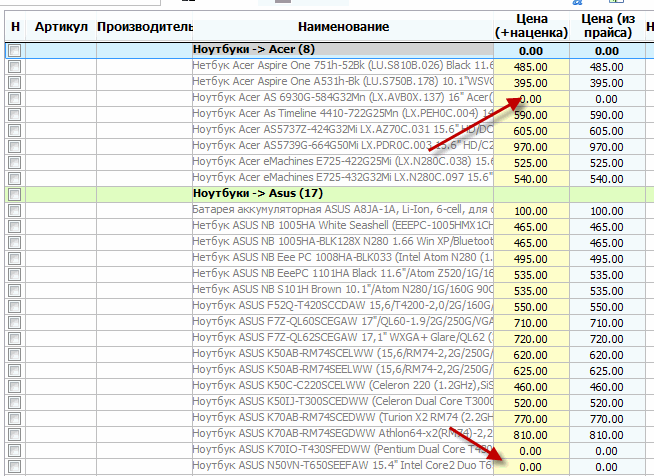This screenshot has height=476, width=654.
Task: Tick the checkbox for group Ноутбуки -> Asus (17)
Action: [15, 194]
